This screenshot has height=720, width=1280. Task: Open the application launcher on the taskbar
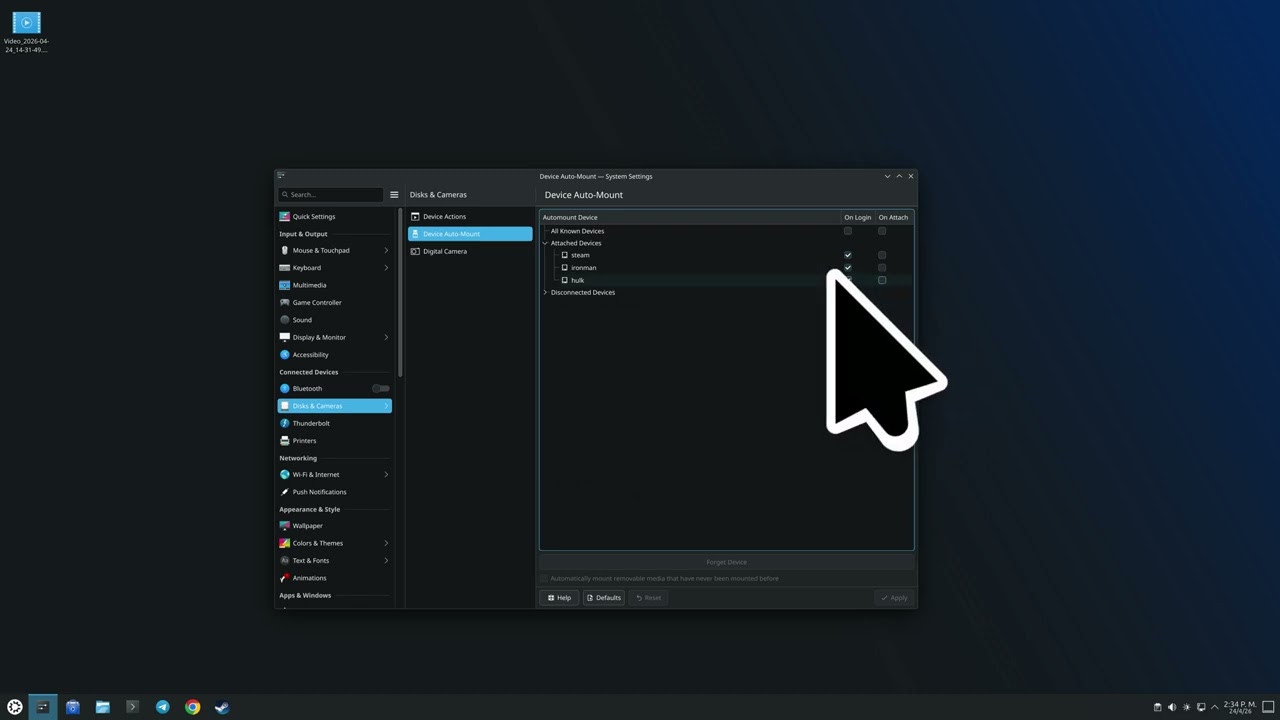tap(15, 707)
